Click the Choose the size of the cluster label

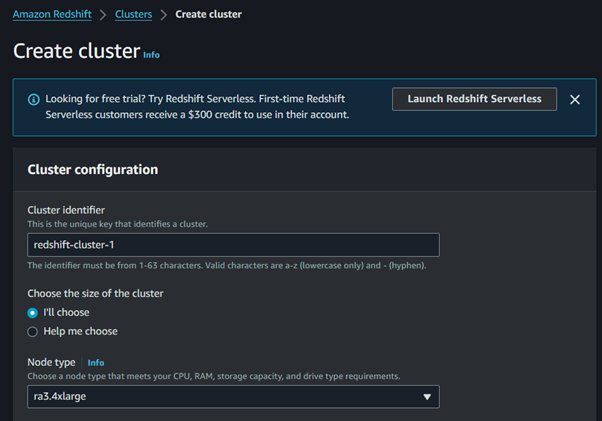point(95,293)
